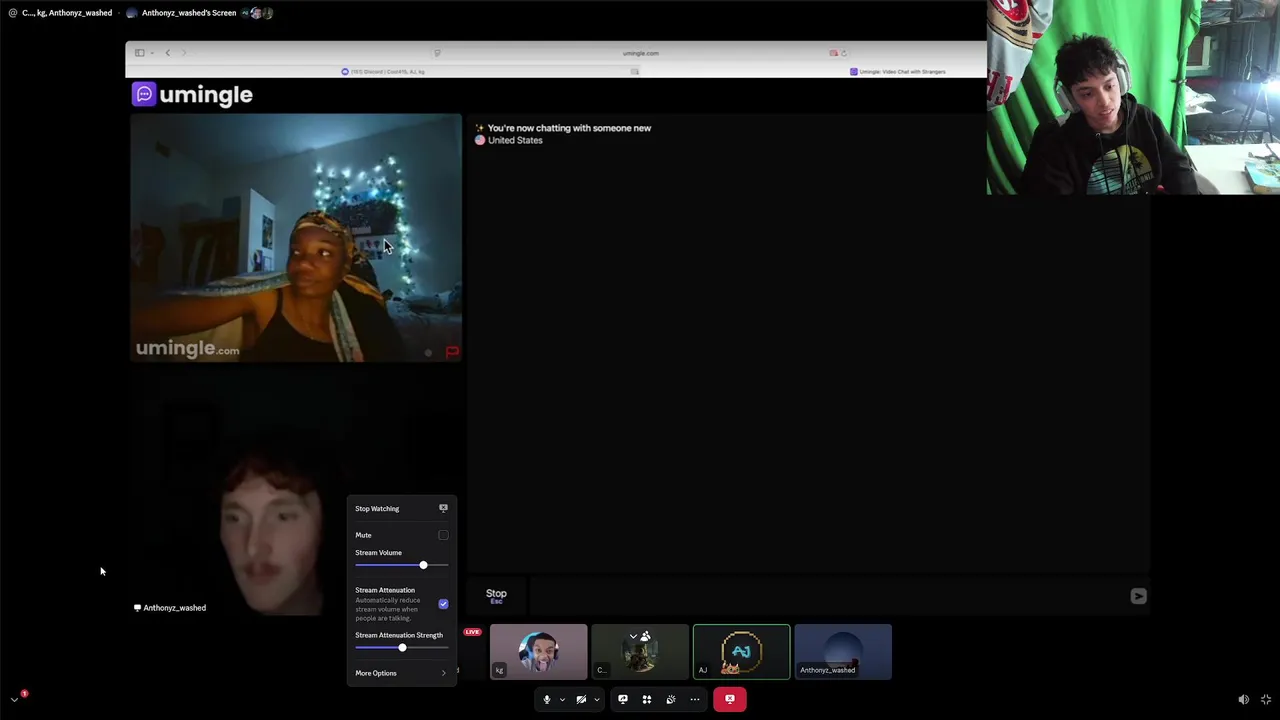Switch to the Discord browser tab
1280x720 pixels.
[383, 72]
